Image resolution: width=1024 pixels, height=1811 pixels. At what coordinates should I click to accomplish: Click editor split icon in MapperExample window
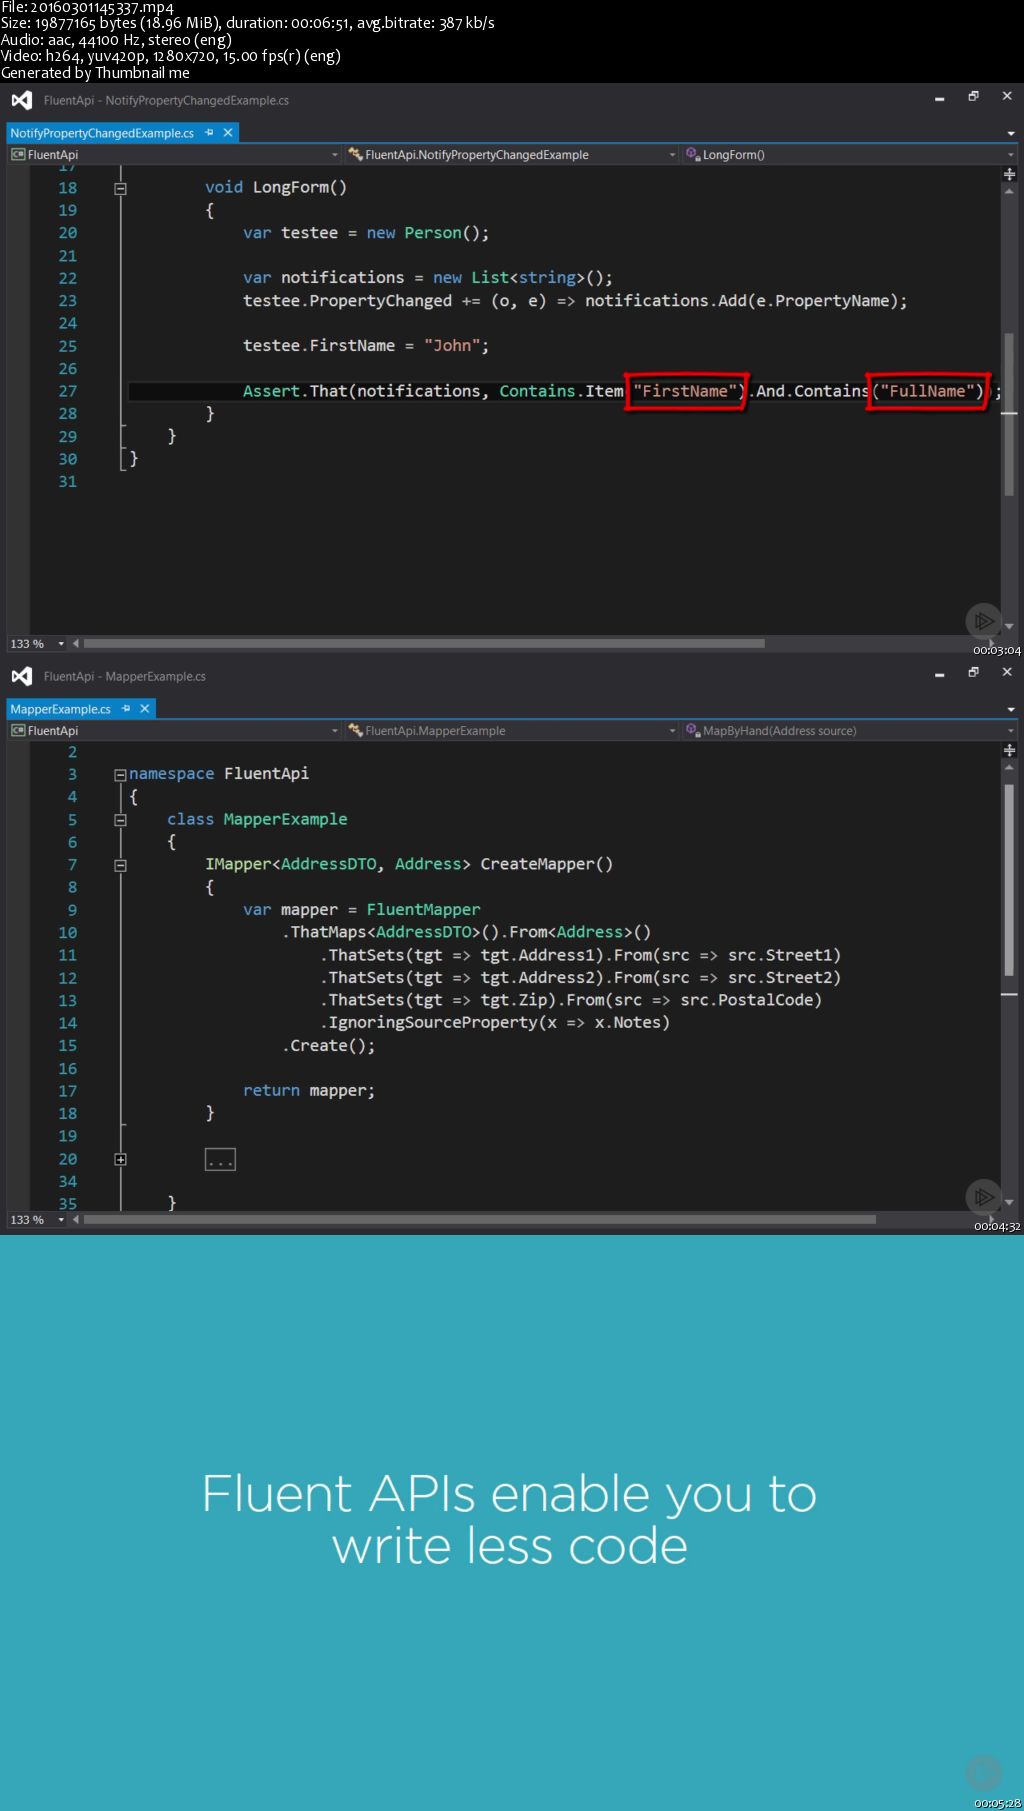tap(1009, 750)
